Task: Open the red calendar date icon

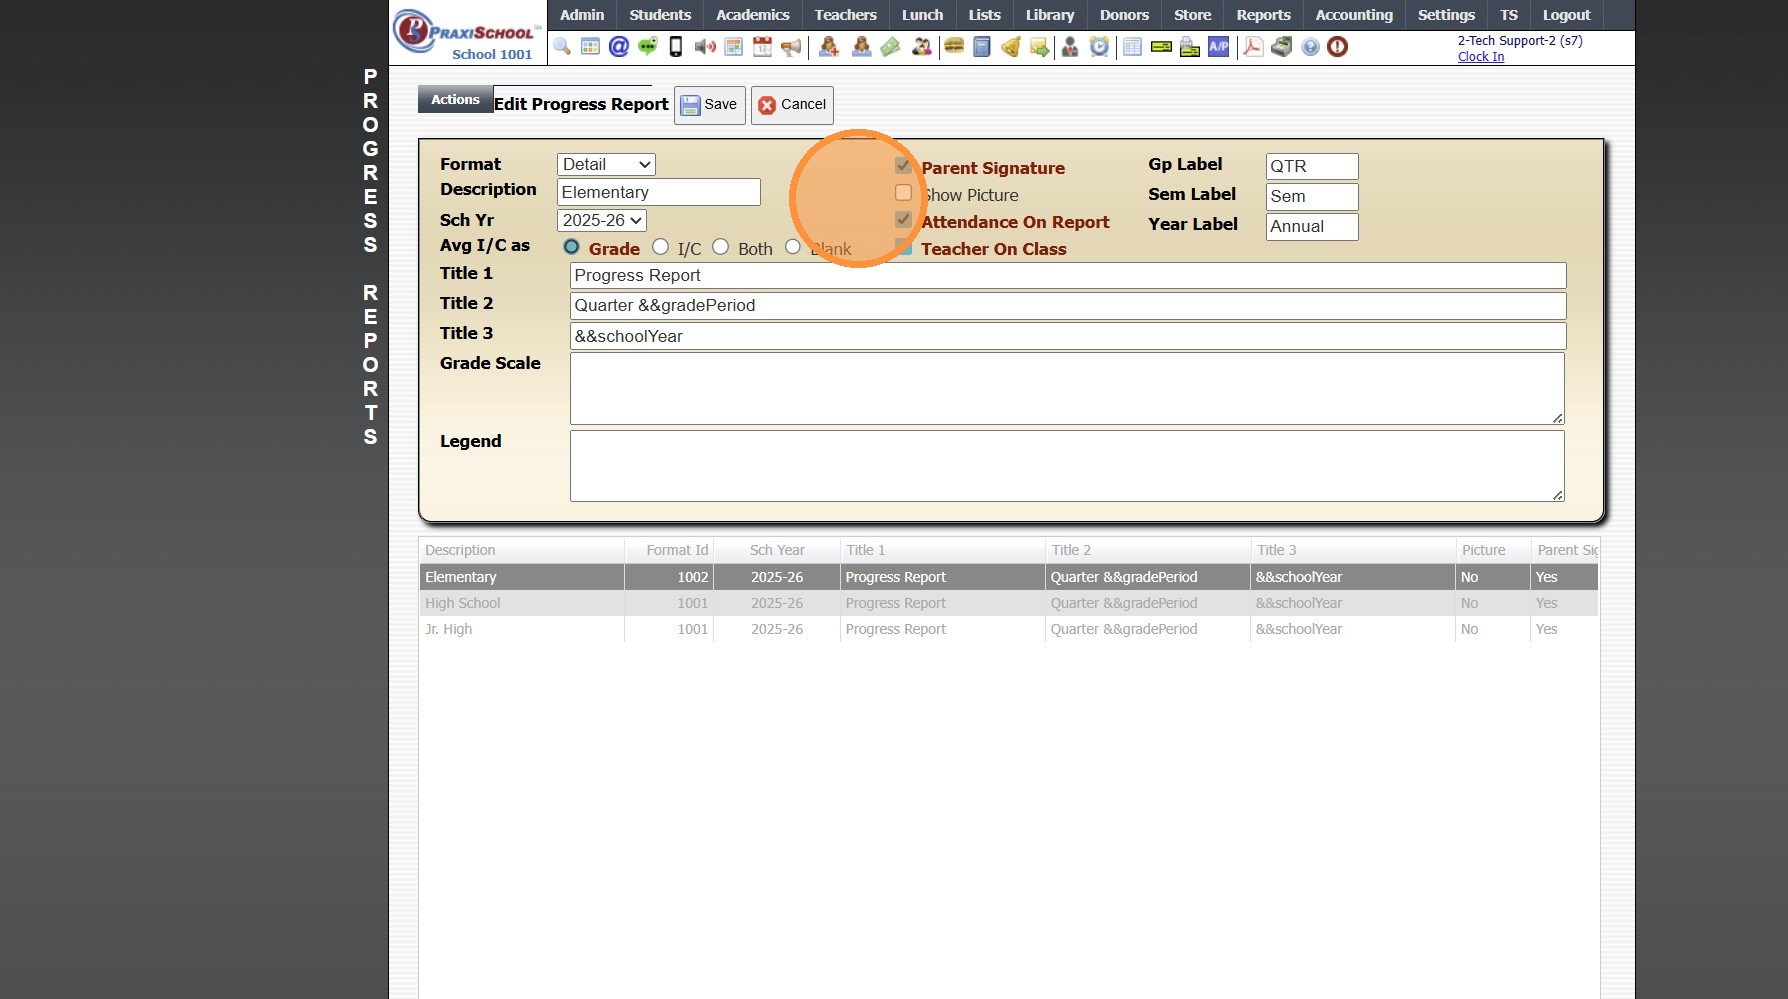Action: [x=762, y=46]
